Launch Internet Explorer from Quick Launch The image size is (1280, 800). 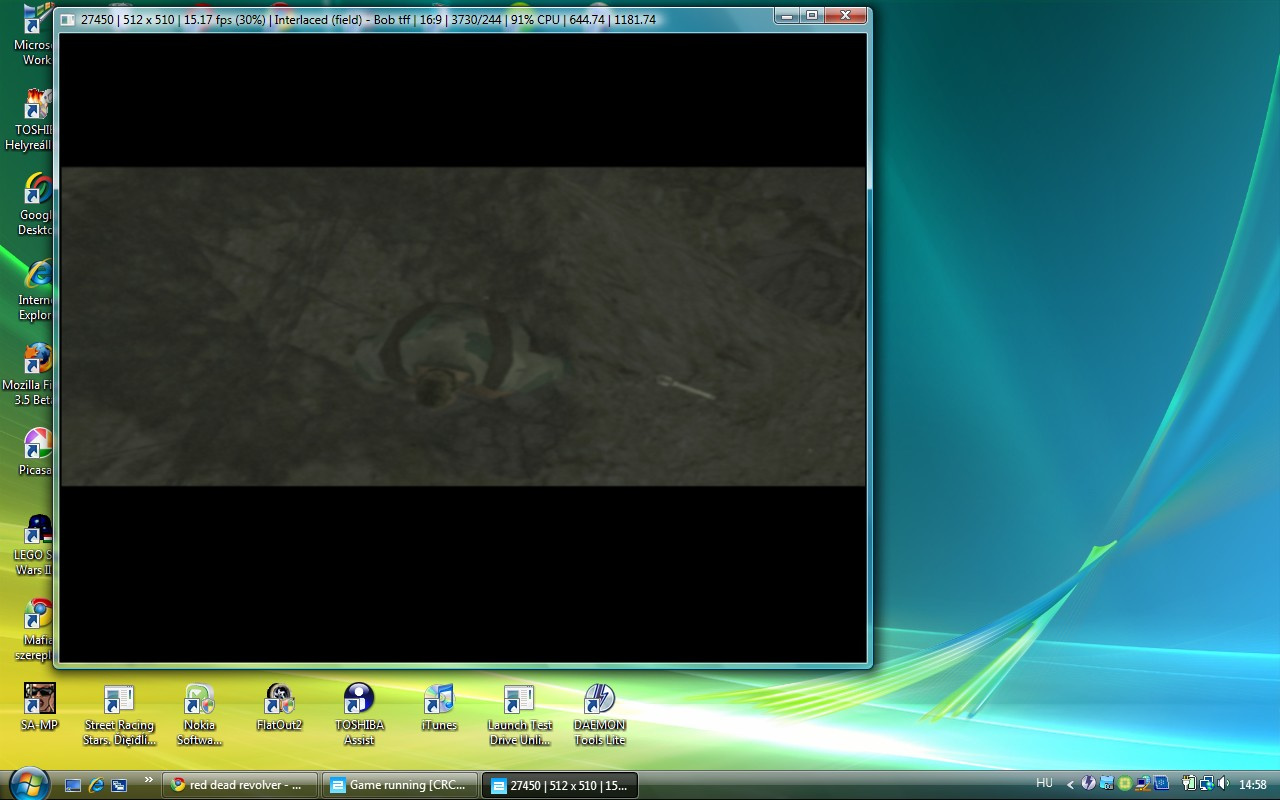click(x=96, y=785)
